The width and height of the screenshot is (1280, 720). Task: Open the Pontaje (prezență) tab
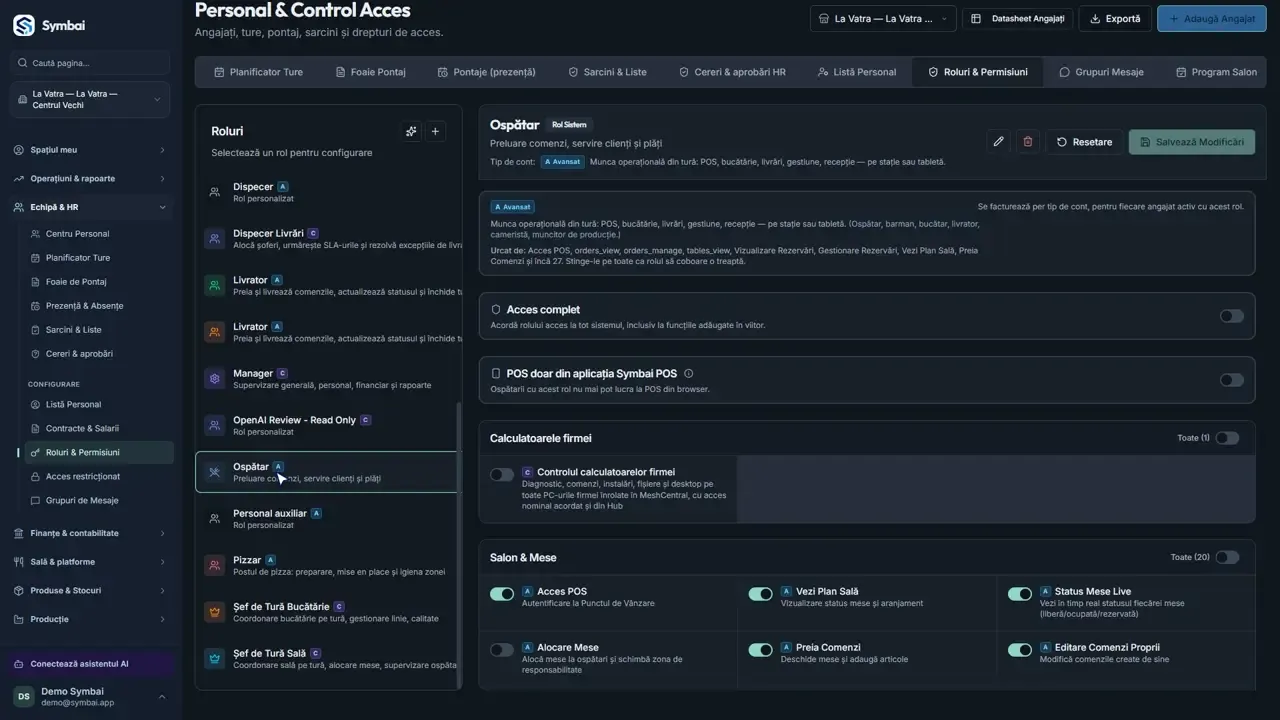point(486,72)
